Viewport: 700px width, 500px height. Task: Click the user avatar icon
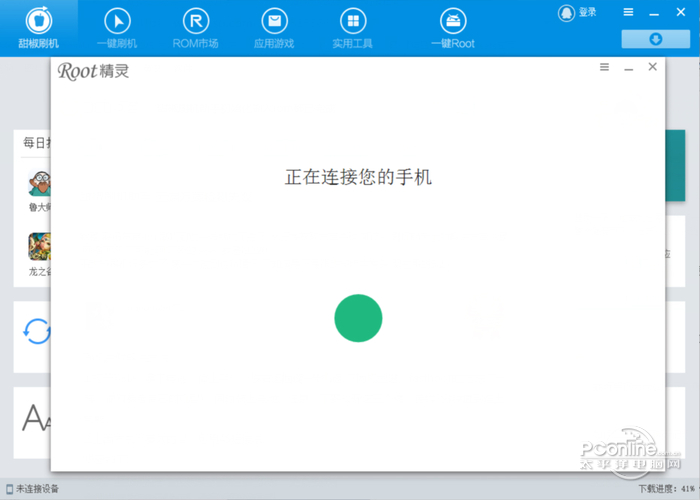point(567,12)
